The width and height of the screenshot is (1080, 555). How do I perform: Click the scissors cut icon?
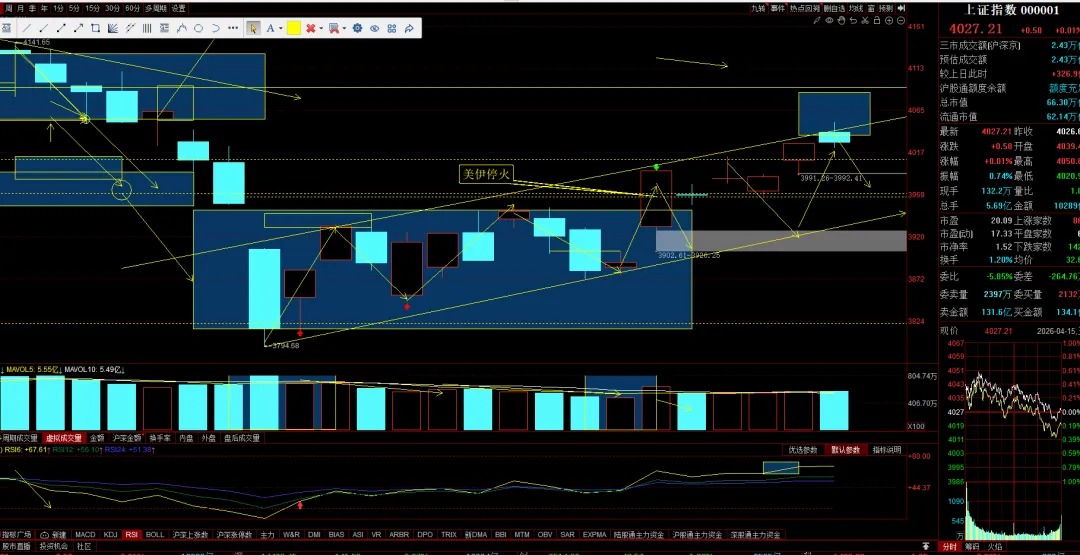pyautogui.click(x=865, y=20)
